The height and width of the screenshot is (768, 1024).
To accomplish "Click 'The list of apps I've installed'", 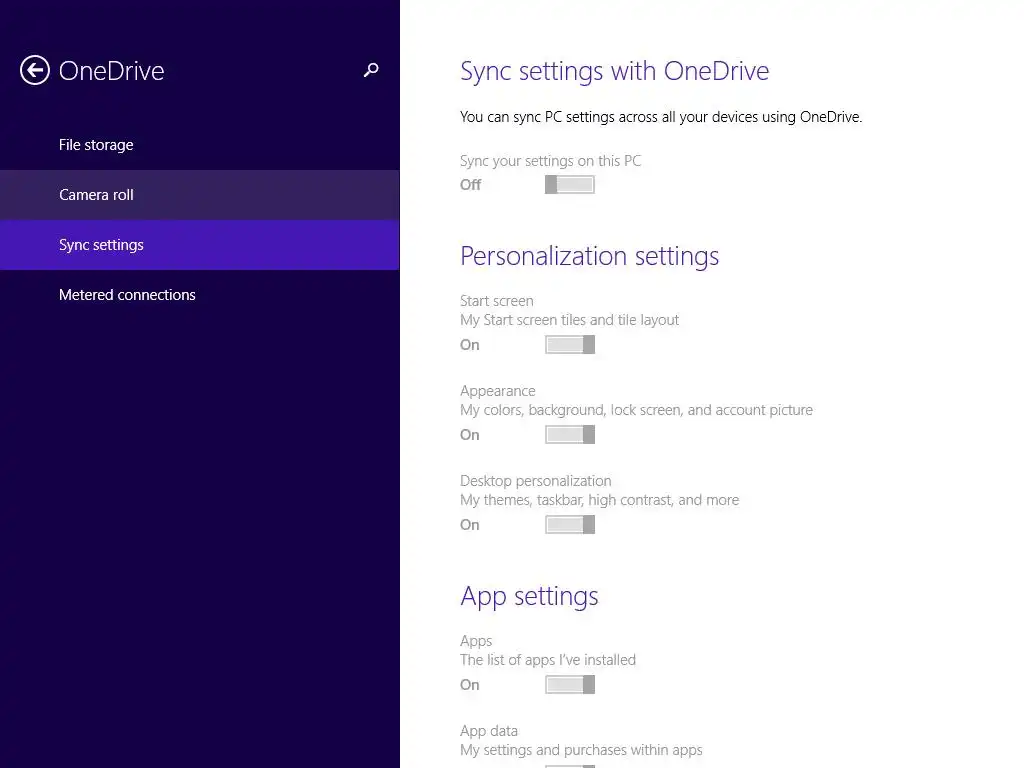I will (548, 660).
